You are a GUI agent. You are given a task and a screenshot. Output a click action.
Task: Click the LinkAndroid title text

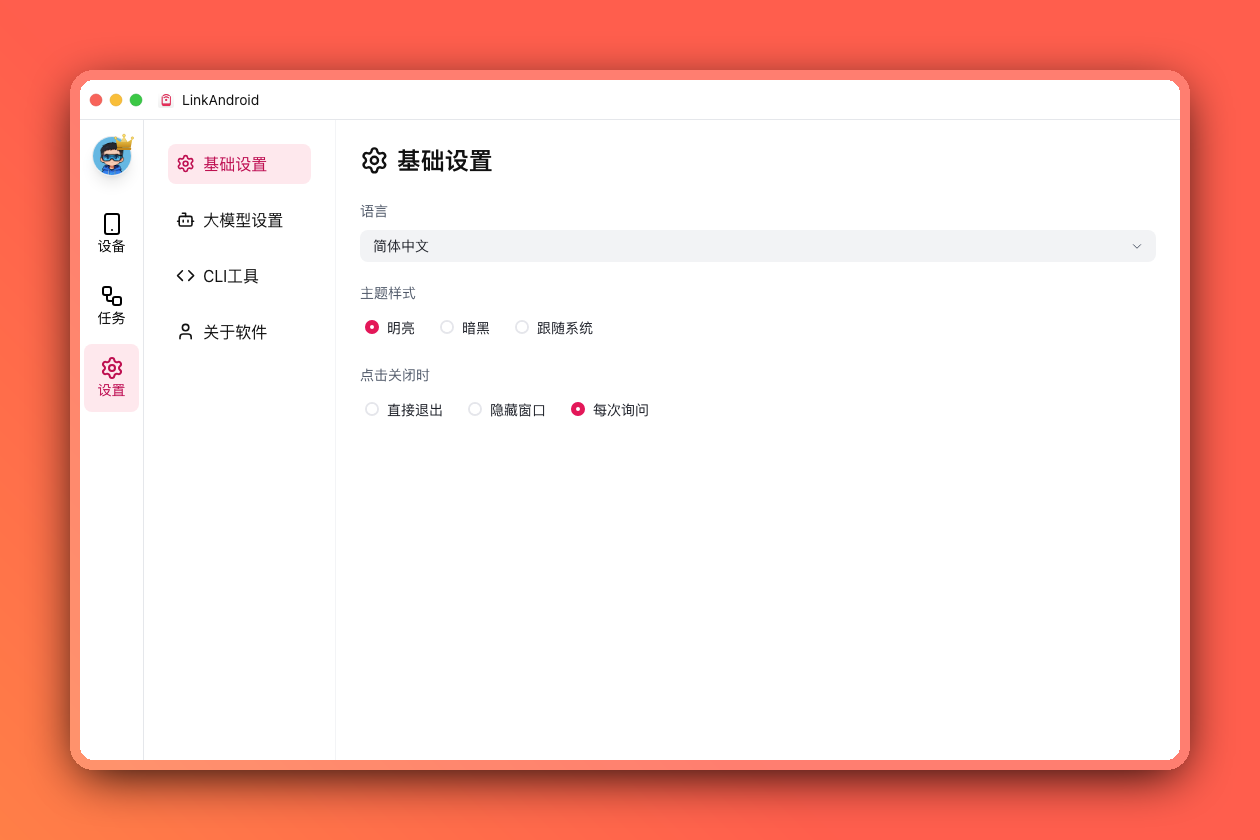click(220, 100)
